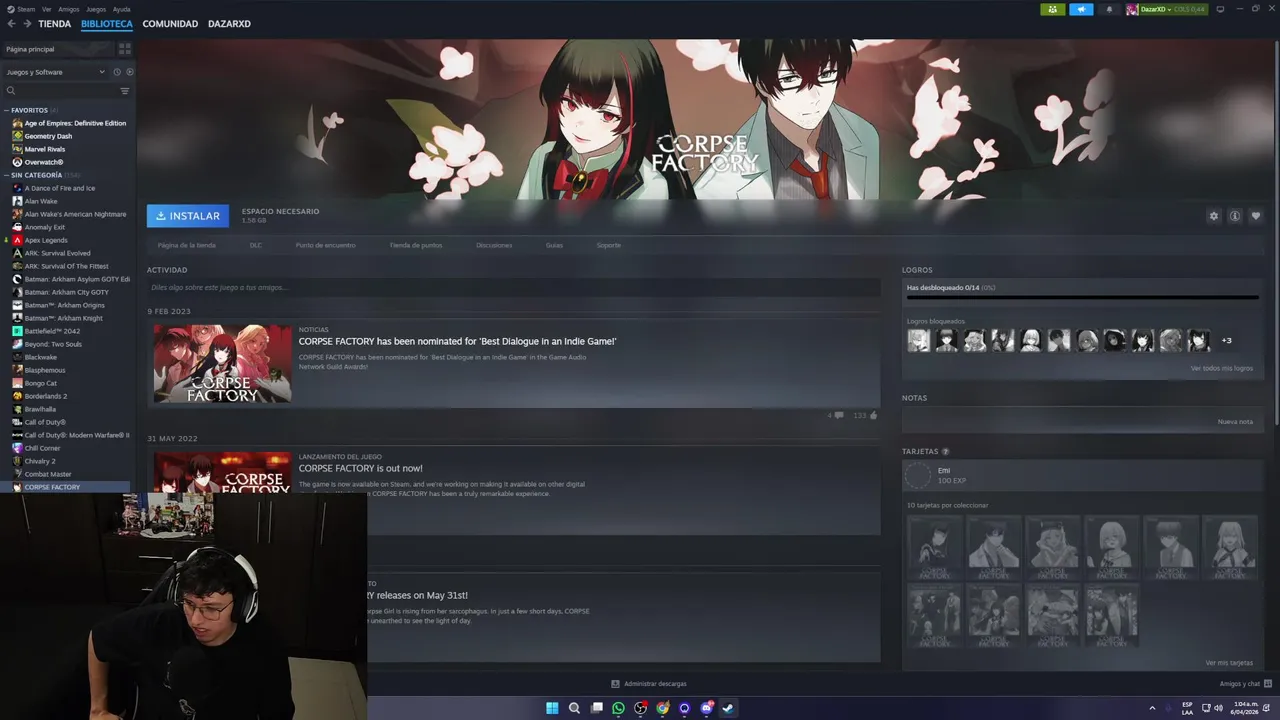
Task: Go to the COMUNIDAD section
Action: [x=170, y=24]
